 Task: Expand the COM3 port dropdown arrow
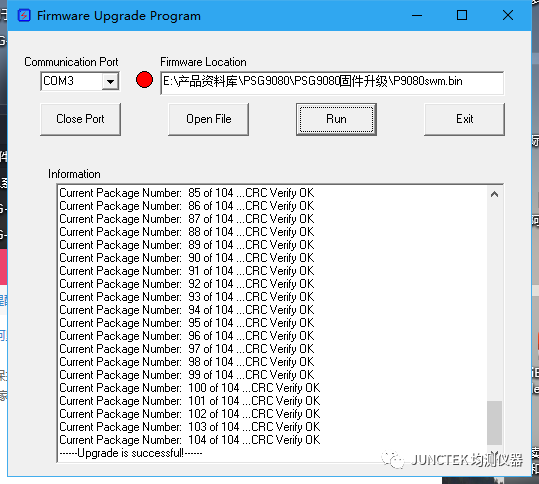pyautogui.click(x=110, y=81)
